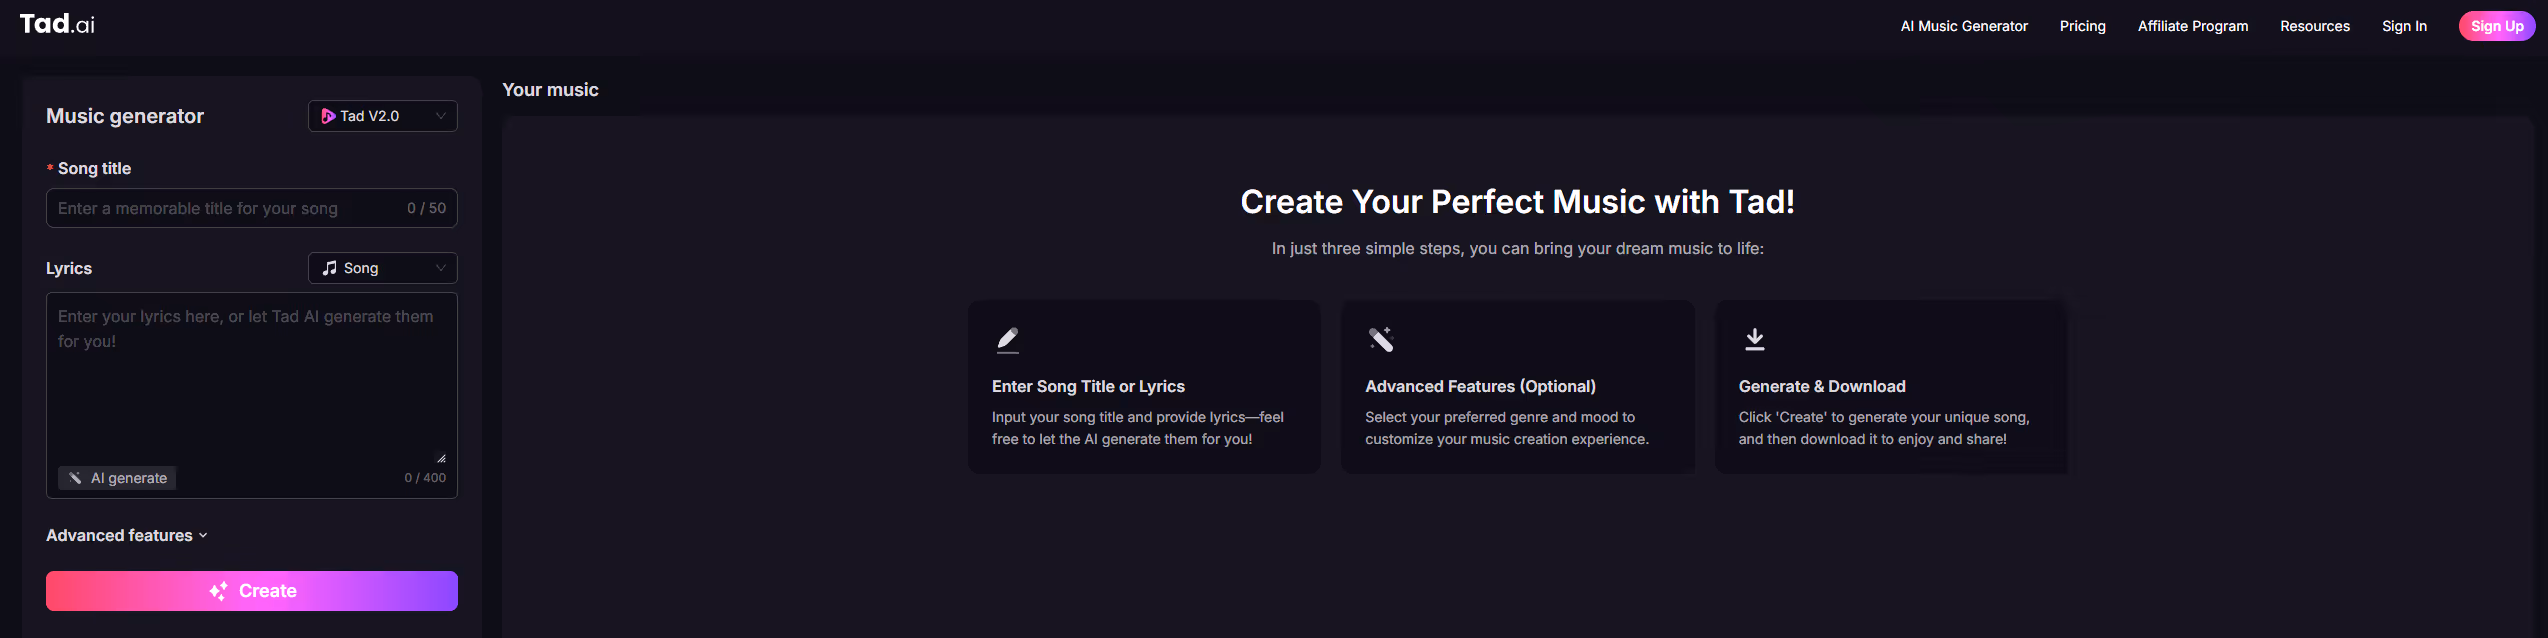Screen dimensions: 2548x638
Task: Expand the Advanced features section
Action: 127,535
